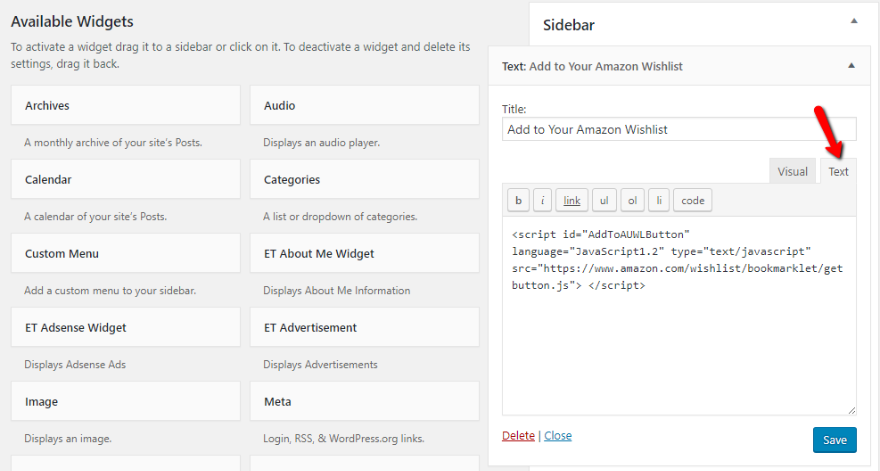Click into the widget Title field
This screenshot has height=471, width=880.
(678, 129)
